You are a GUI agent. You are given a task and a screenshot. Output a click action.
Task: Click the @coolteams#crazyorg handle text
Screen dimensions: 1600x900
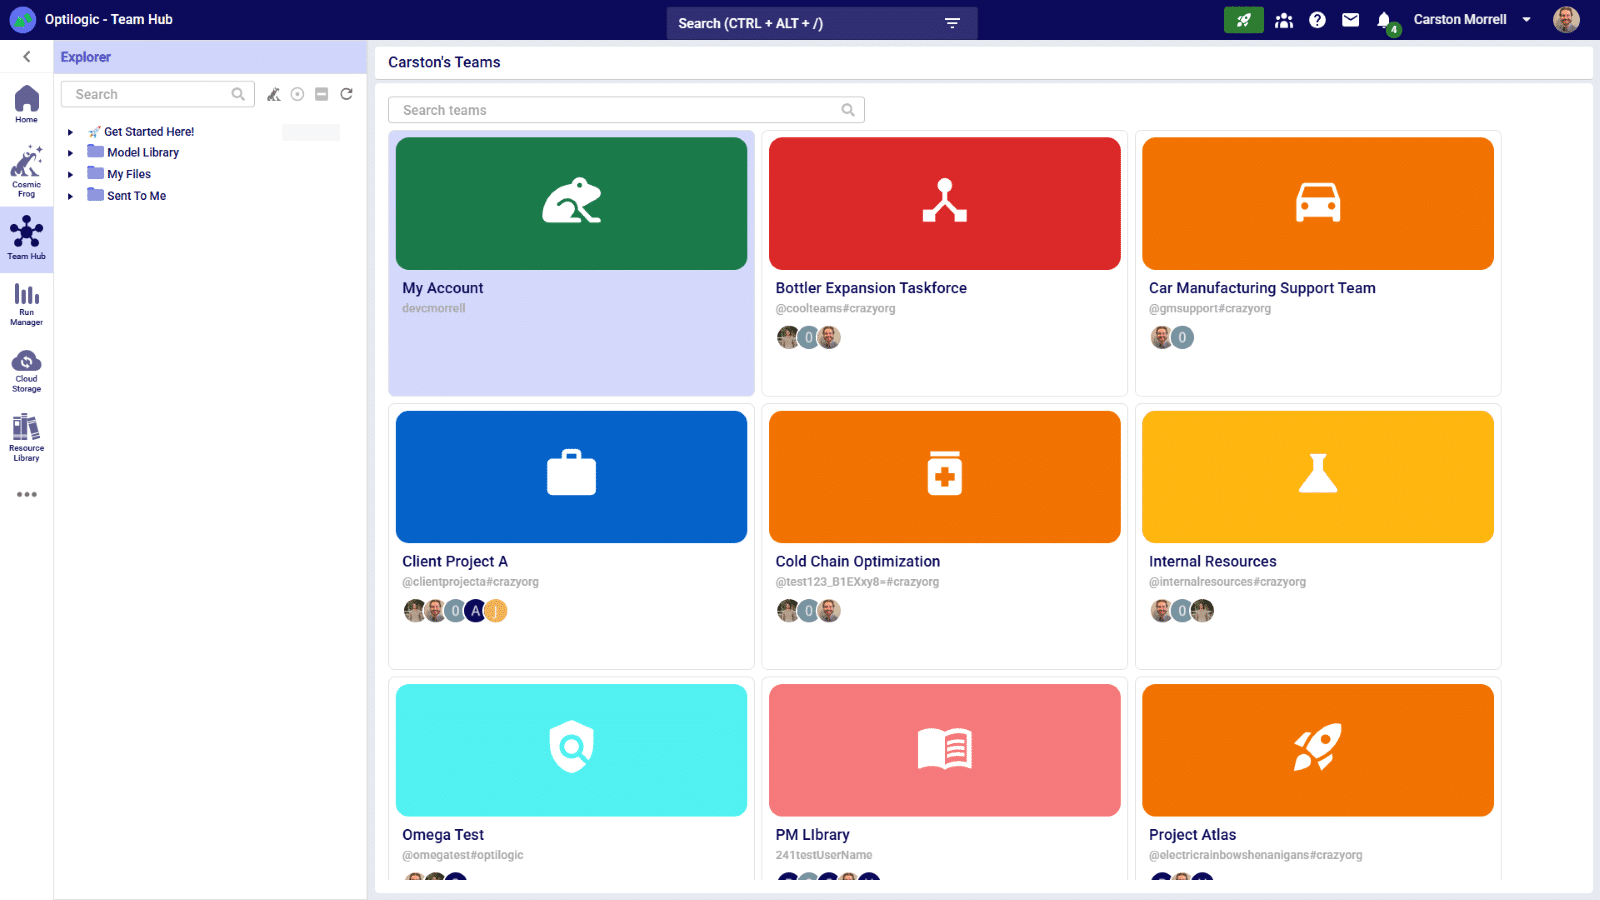(835, 308)
